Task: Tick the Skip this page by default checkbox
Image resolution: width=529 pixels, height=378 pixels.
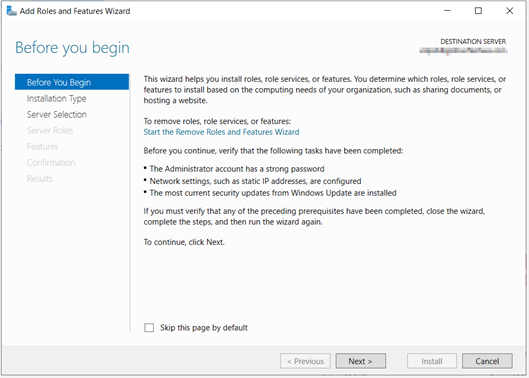Action: tap(149, 328)
